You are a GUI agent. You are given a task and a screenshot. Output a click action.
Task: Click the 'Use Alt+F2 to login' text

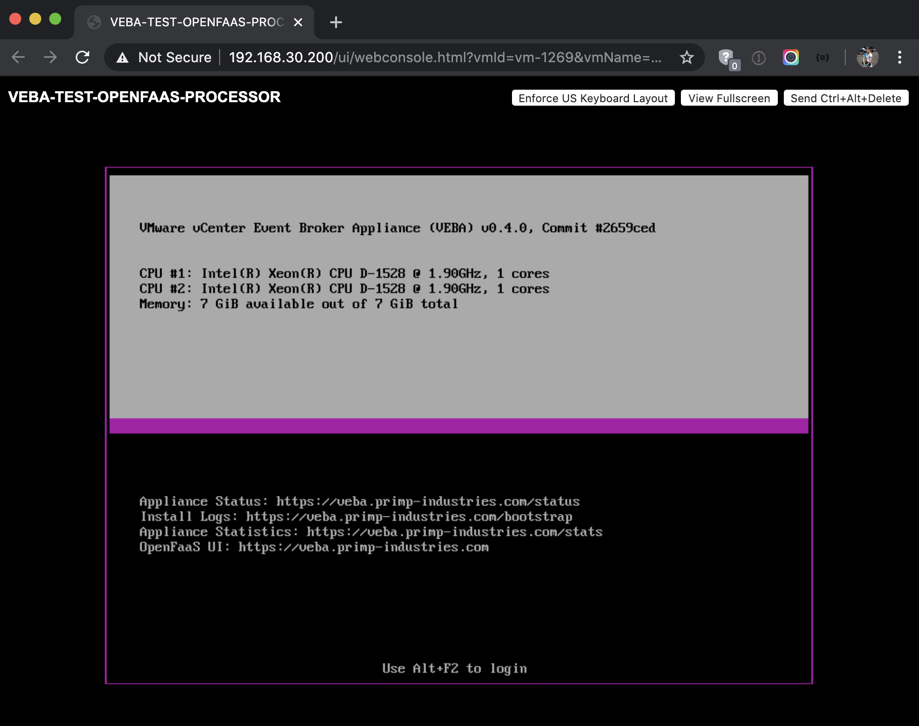point(454,668)
